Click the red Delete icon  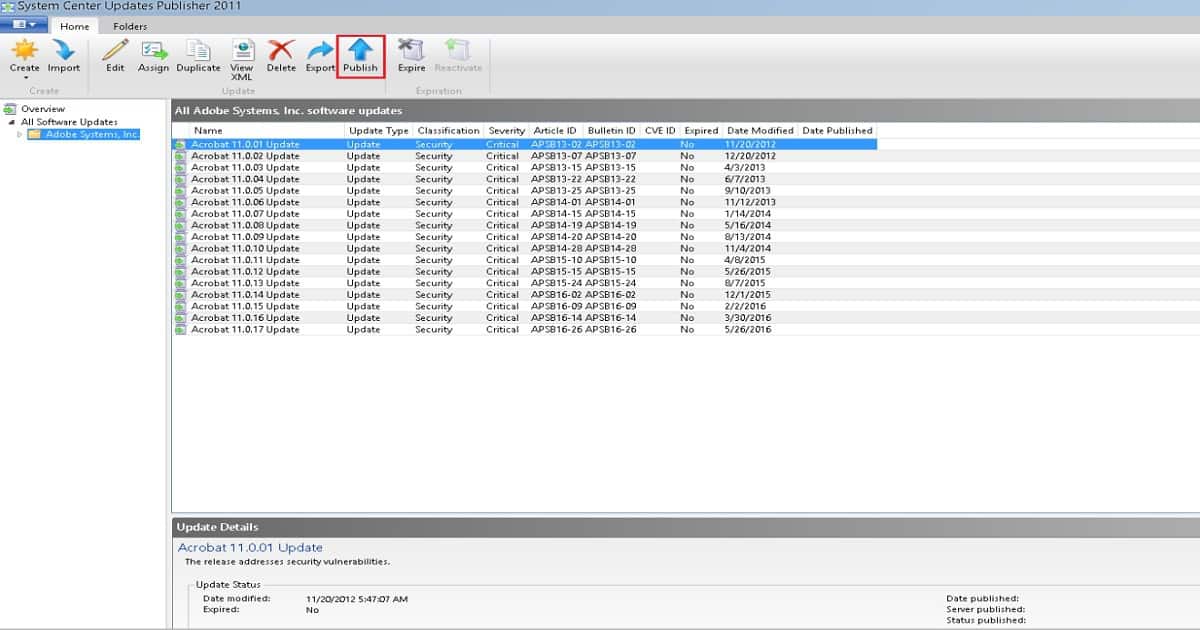(x=281, y=50)
